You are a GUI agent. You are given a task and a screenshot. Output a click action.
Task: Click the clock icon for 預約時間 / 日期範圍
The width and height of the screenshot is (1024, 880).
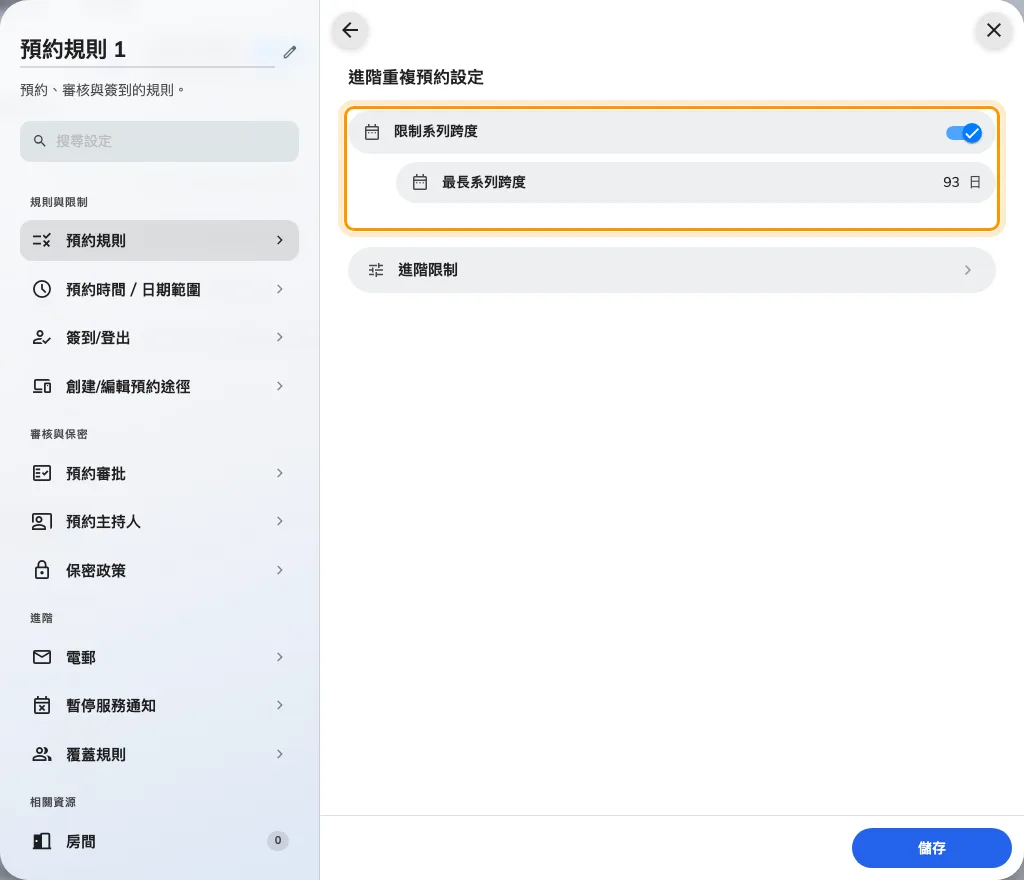(42, 289)
